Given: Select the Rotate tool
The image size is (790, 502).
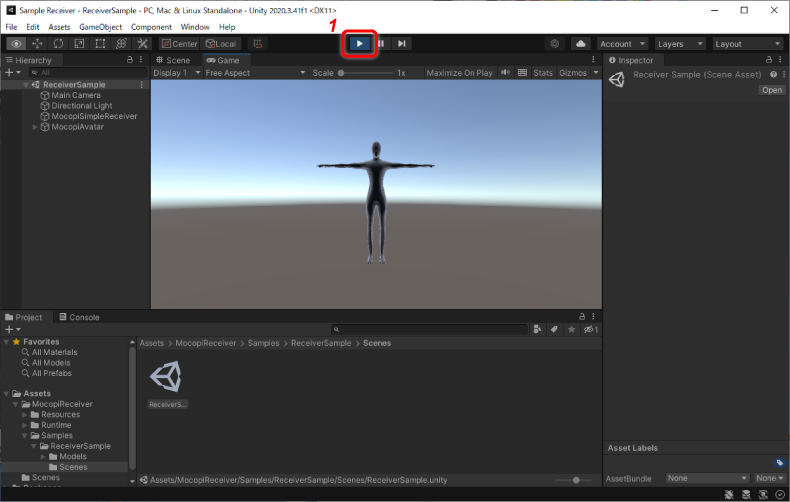Looking at the screenshot, I should (x=58, y=44).
